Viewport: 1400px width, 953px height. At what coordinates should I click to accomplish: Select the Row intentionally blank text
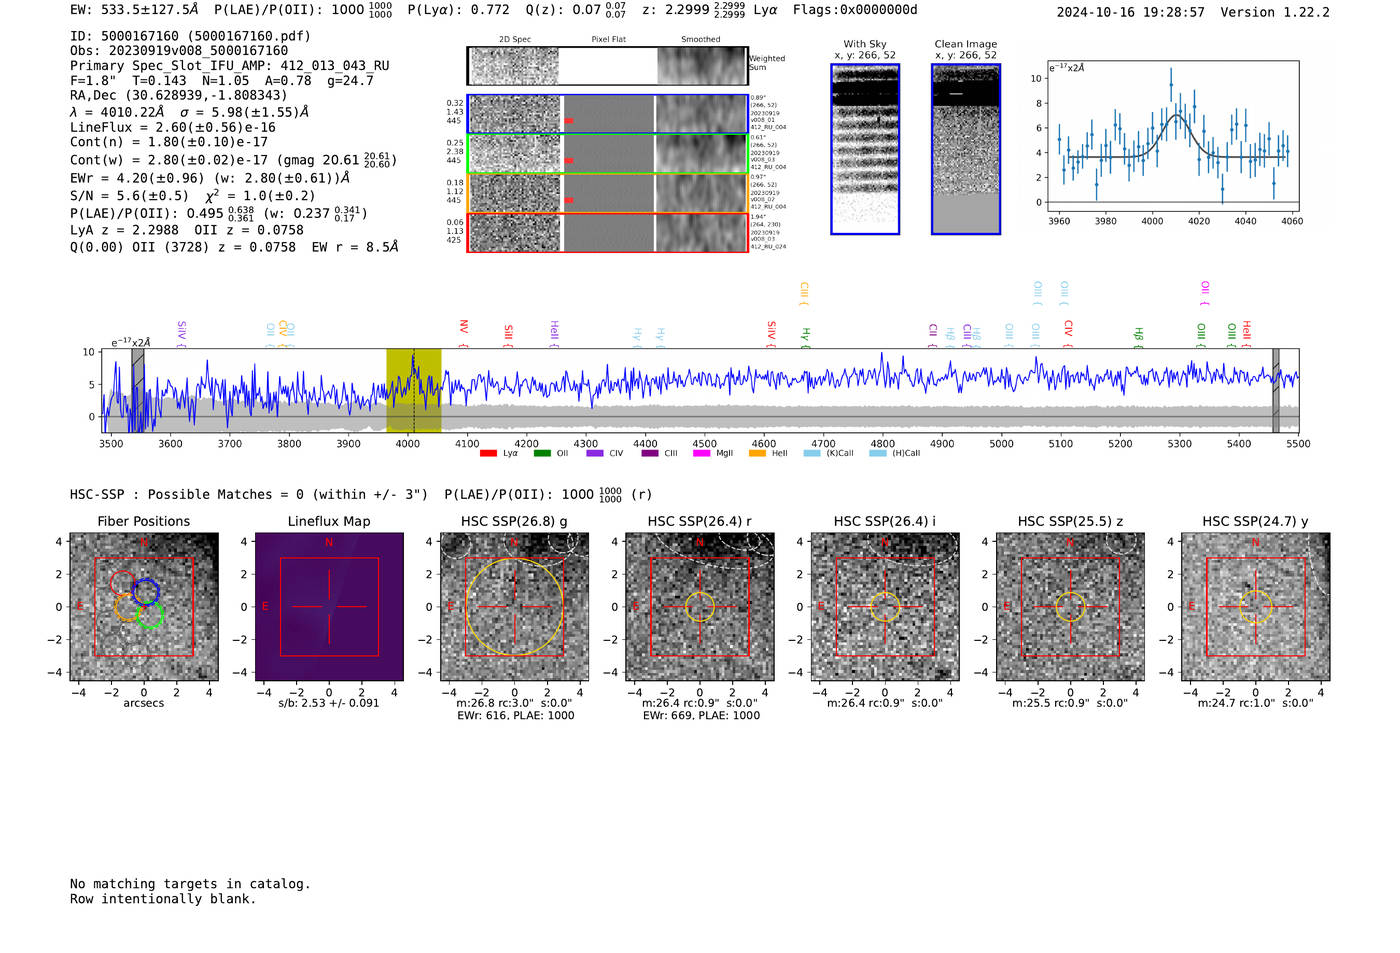pyautogui.click(x=163, y=899)
